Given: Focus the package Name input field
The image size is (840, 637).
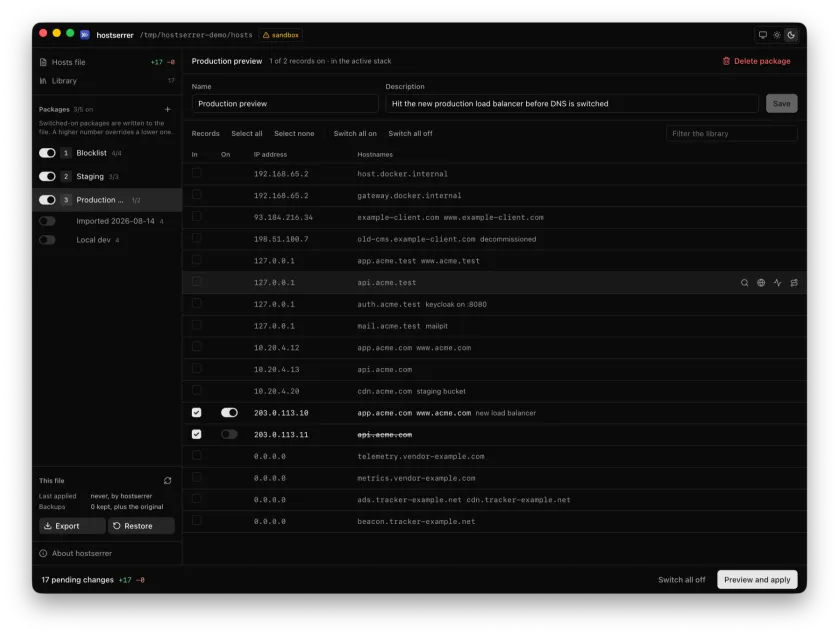Looking at the screenshot, I should (x=285, y=103).
